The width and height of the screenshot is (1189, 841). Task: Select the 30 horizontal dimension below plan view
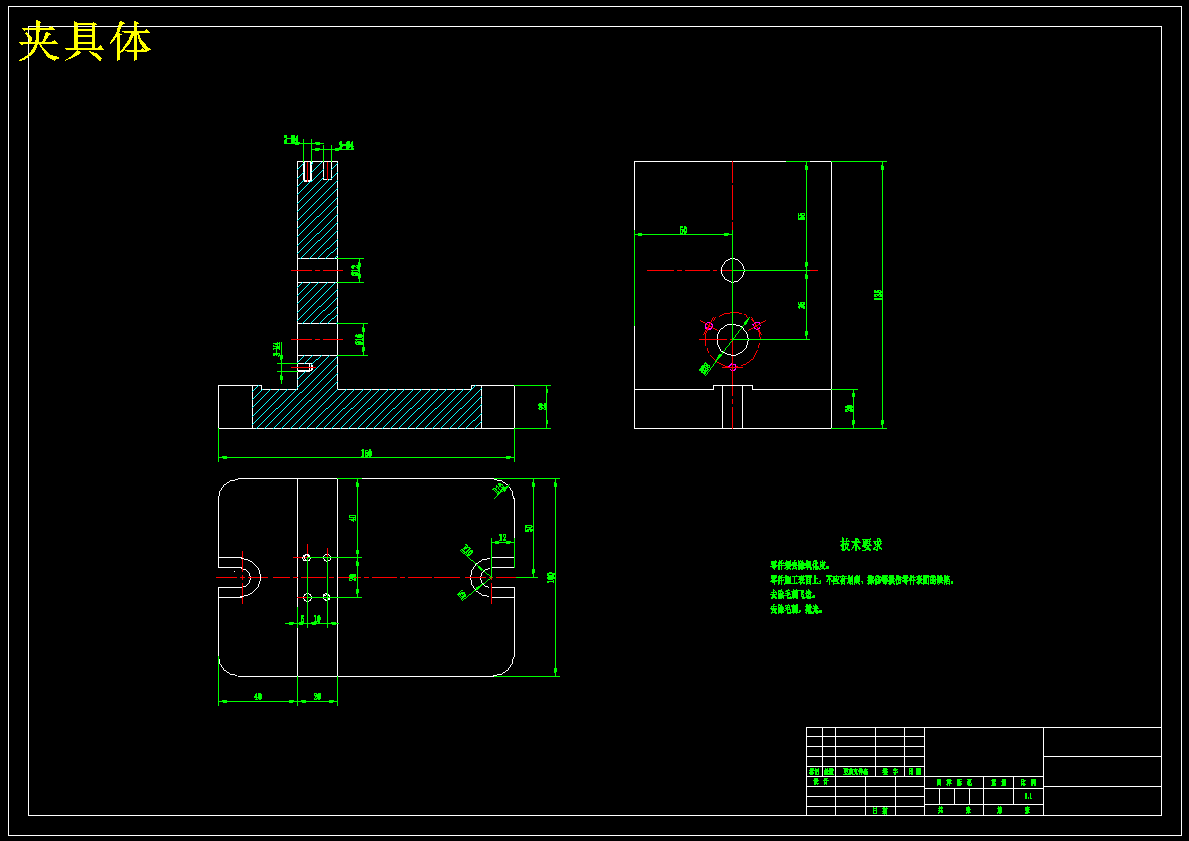point(317,696)
